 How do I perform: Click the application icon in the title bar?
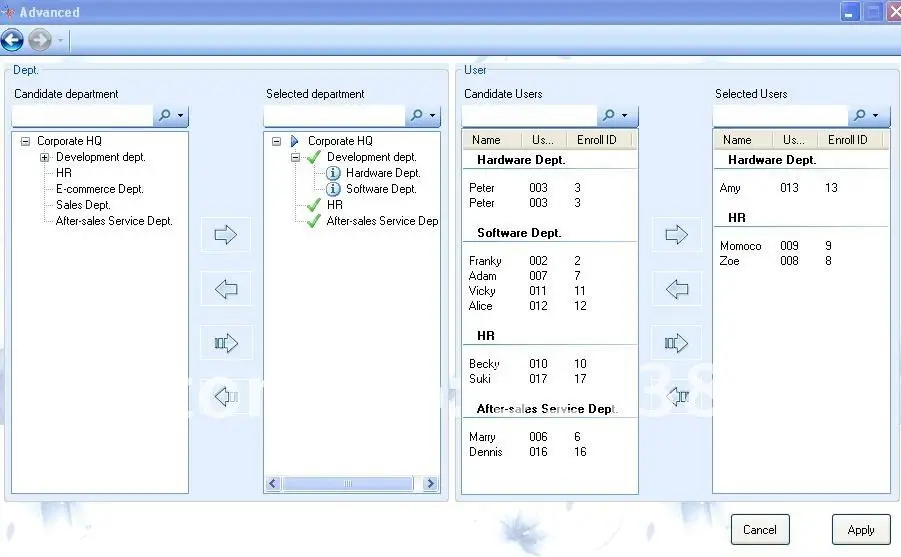pyautogui.click(x=8, y=11)
